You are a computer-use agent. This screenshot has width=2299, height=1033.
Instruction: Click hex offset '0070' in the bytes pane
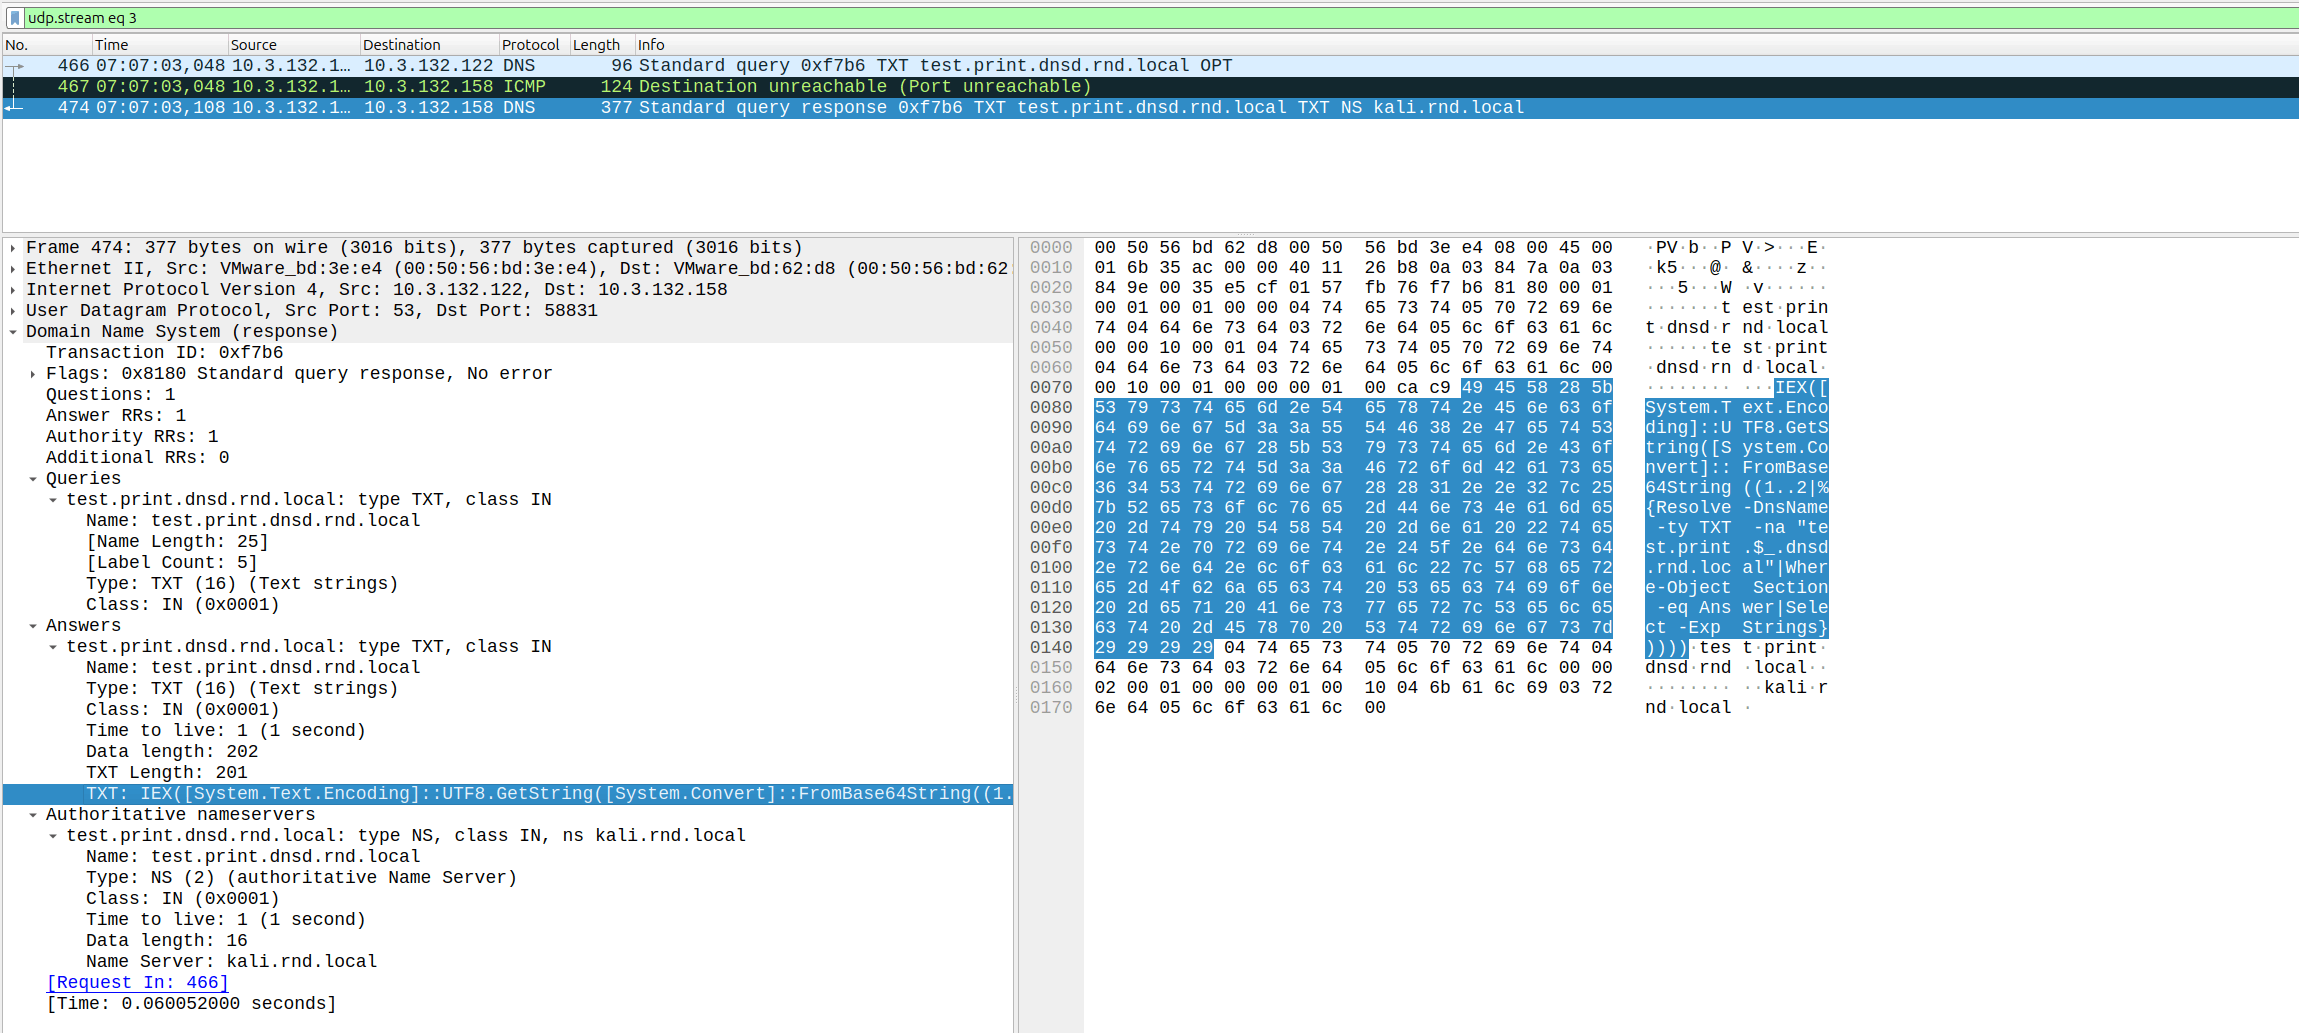(x=1051, y=388)
